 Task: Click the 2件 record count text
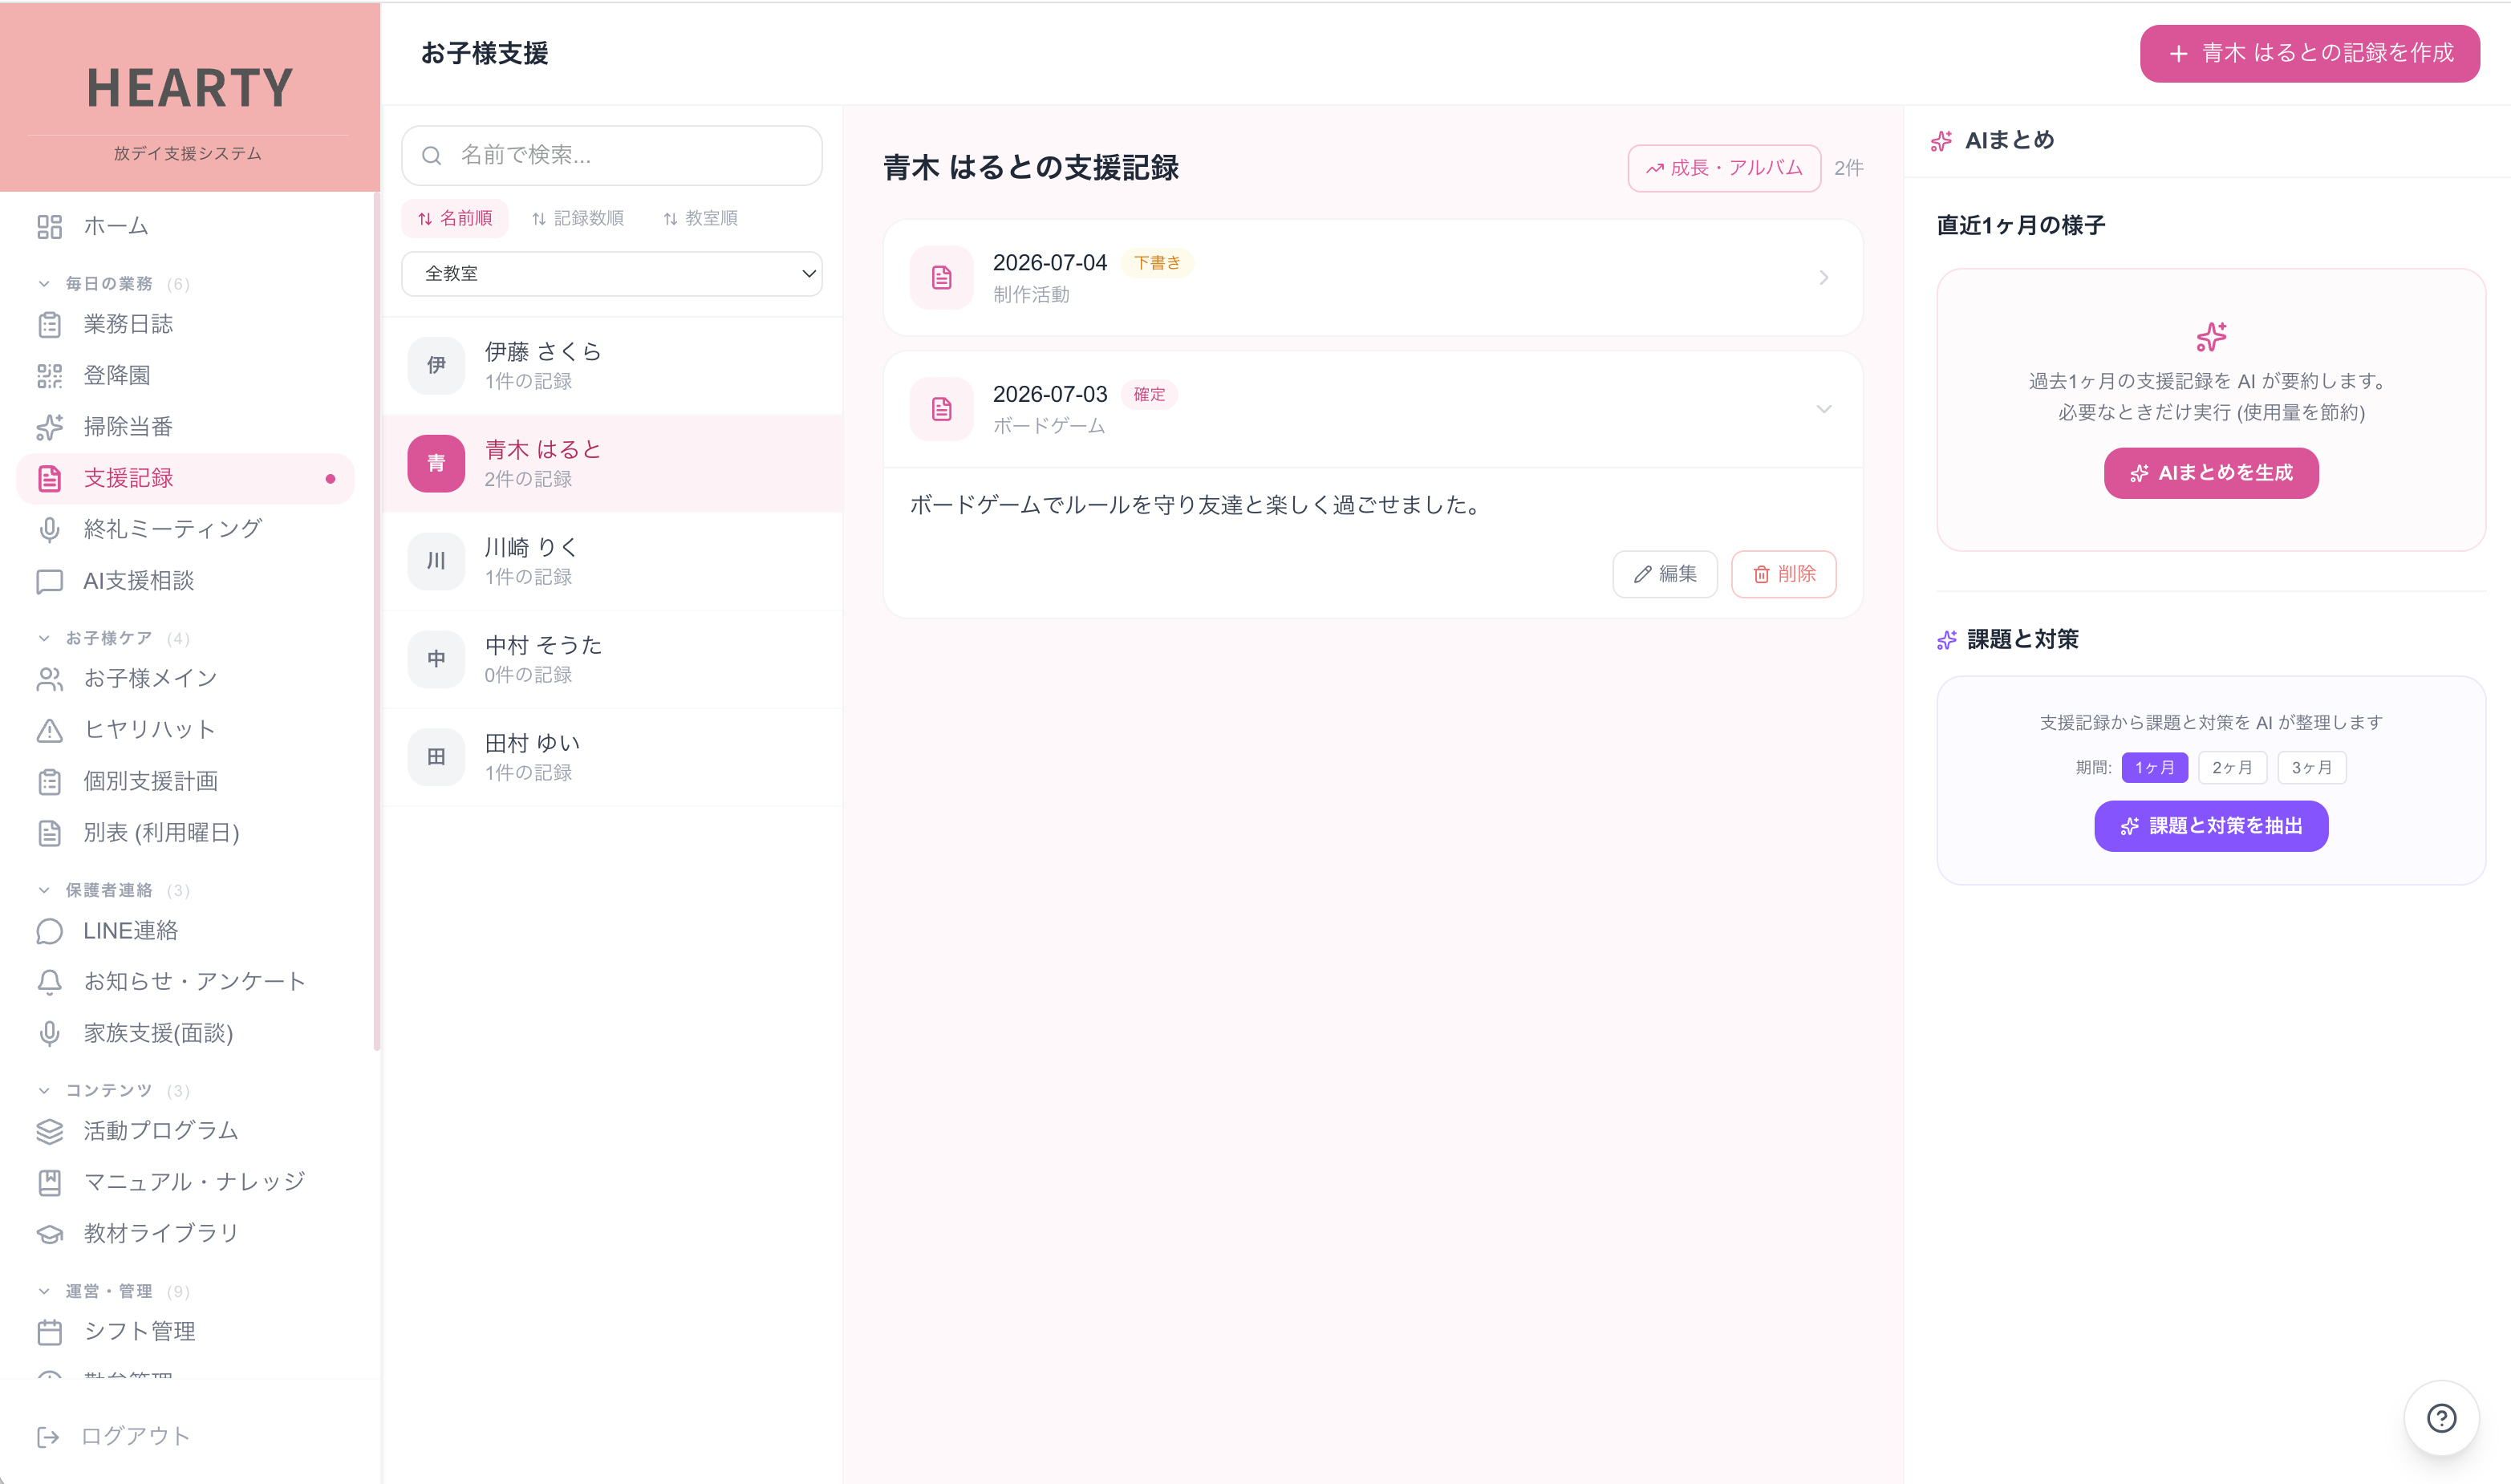click(1848, 168)
